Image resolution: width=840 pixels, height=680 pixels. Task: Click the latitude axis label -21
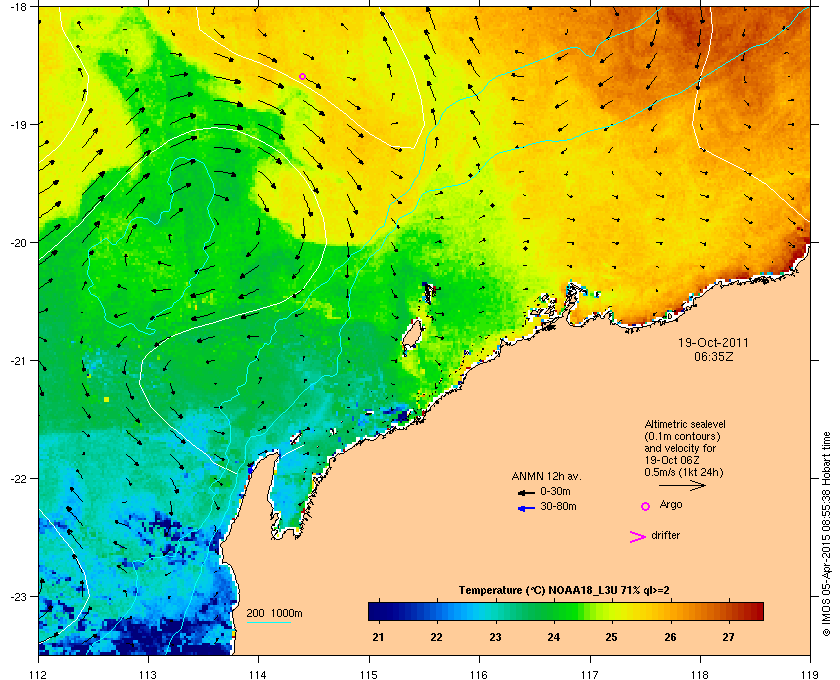point(19,361)
